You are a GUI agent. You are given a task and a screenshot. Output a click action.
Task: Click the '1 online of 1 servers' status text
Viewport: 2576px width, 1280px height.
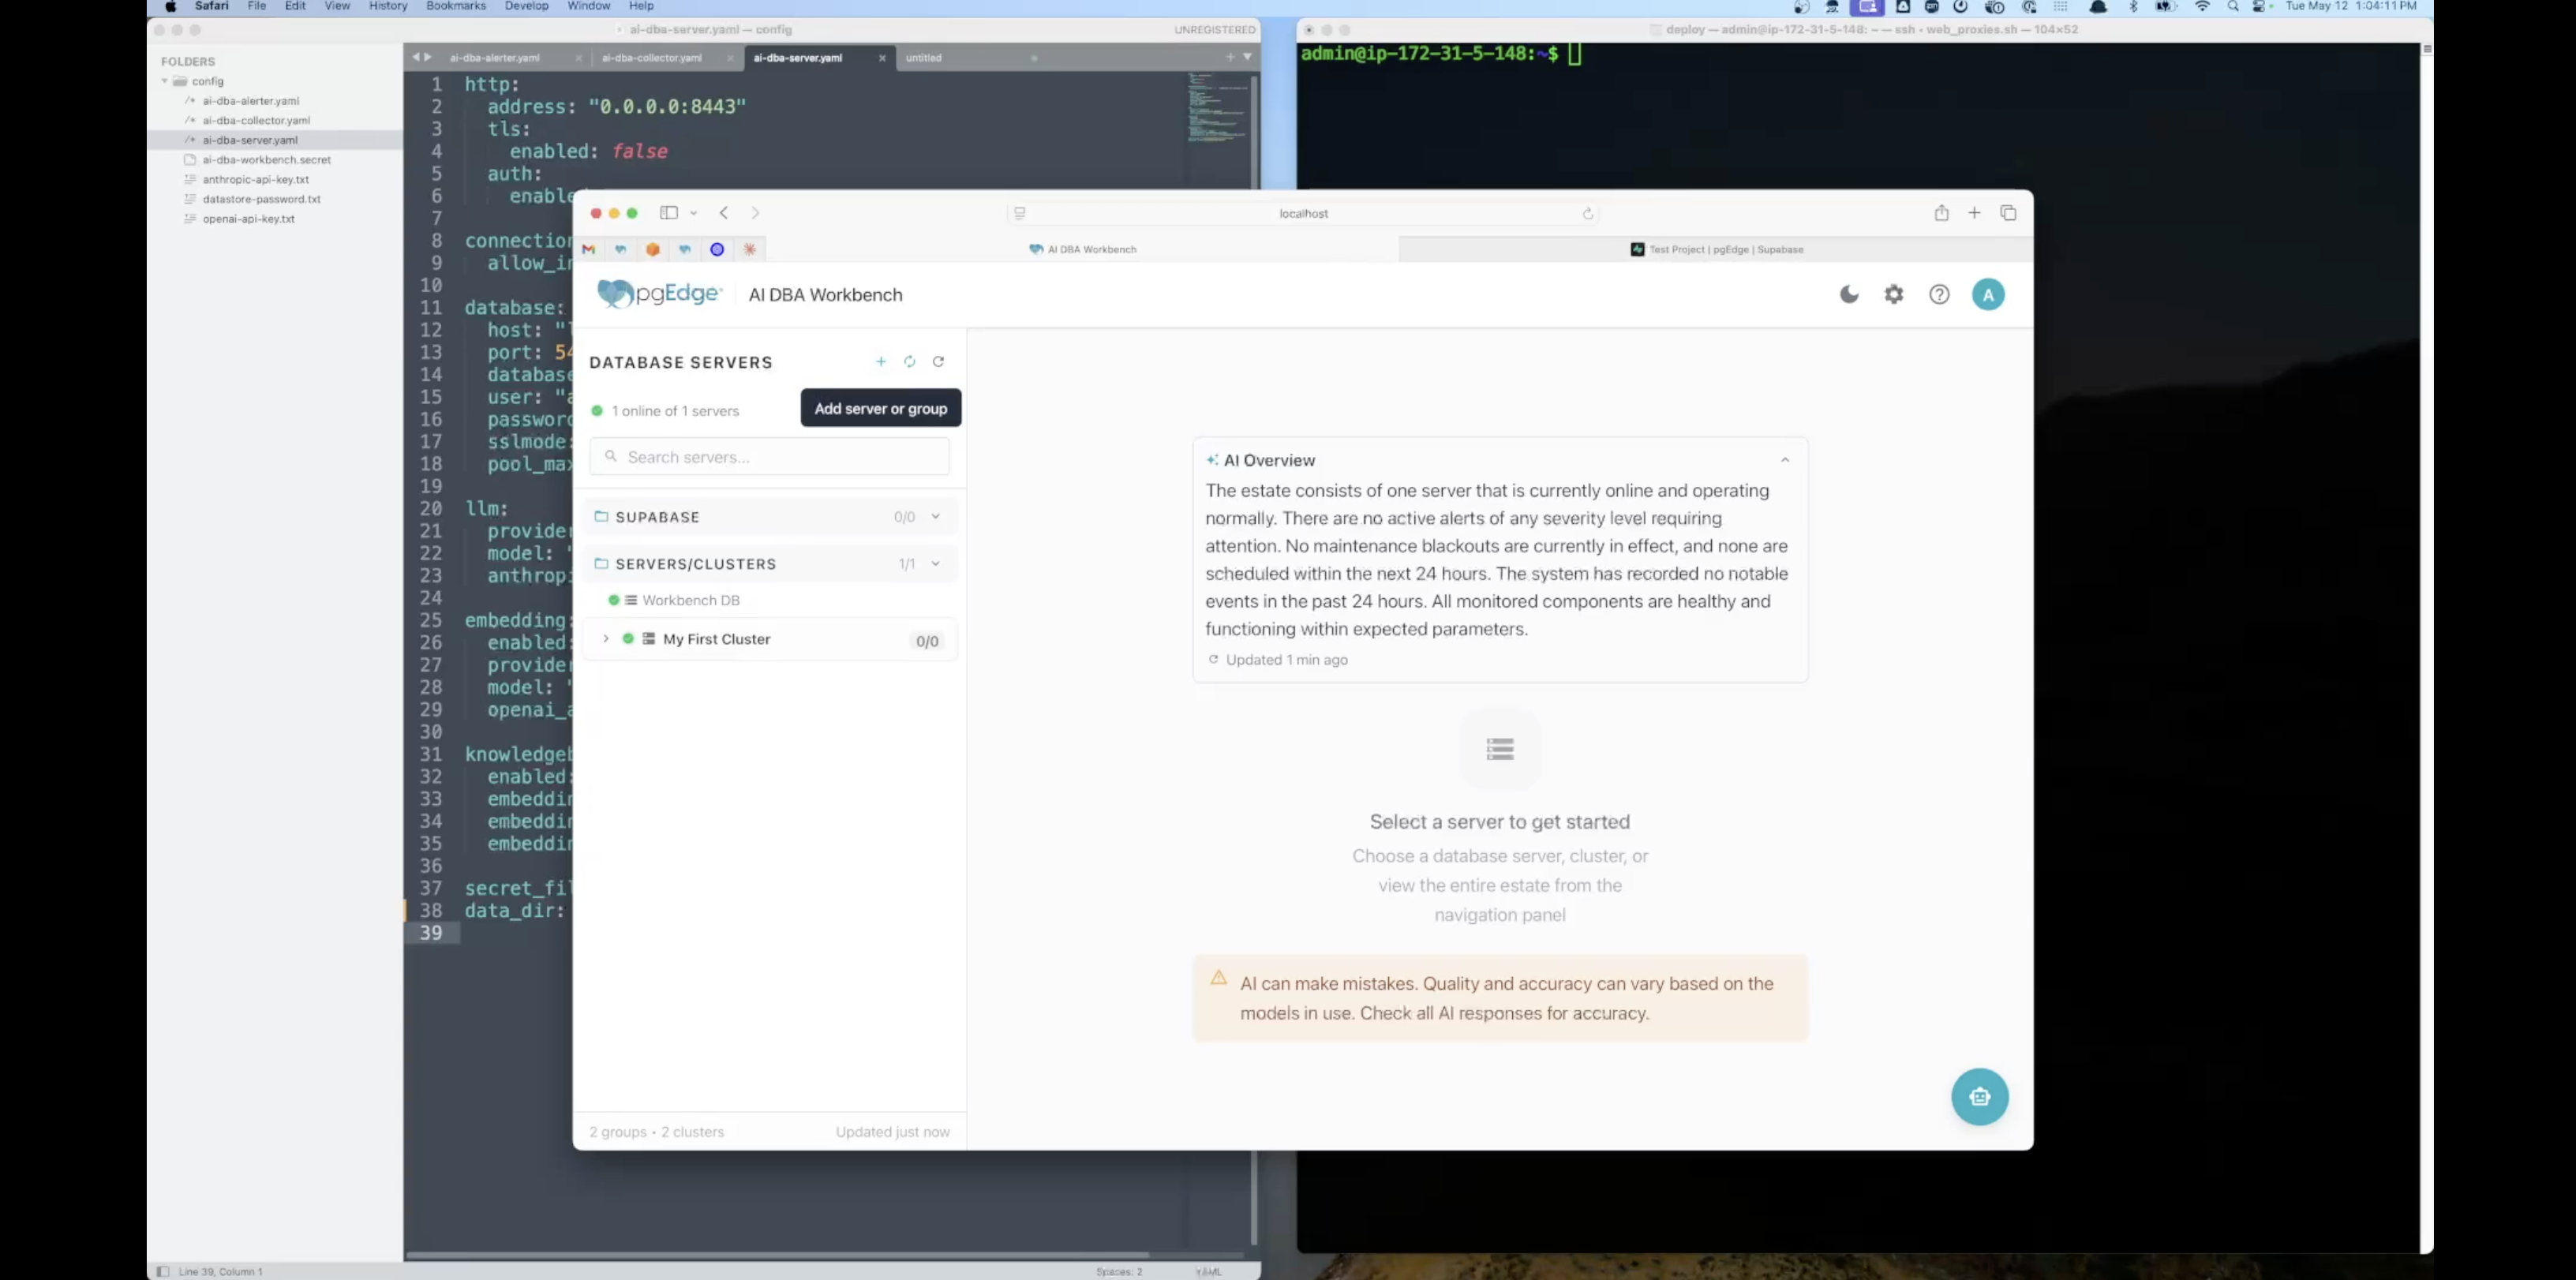pos(675,411)
